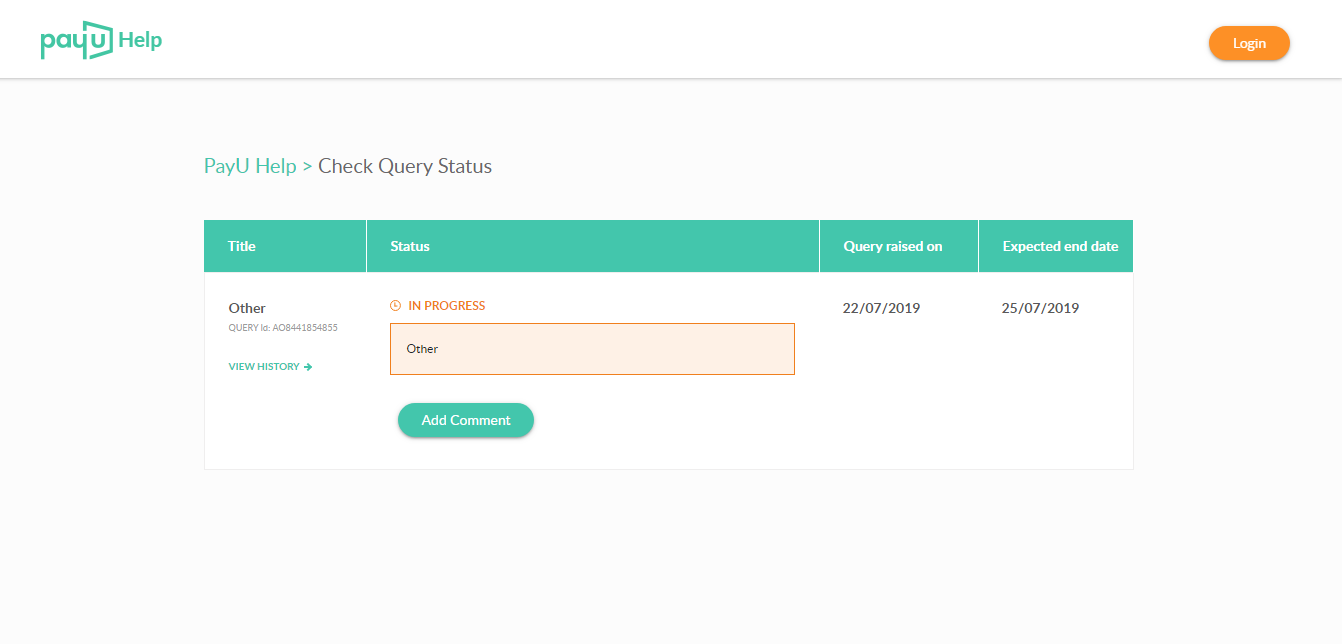The width and height of the screenshot is (1342, 644).
Task: Click the Help text beside the logo
Action: click(x=140, y=40)
